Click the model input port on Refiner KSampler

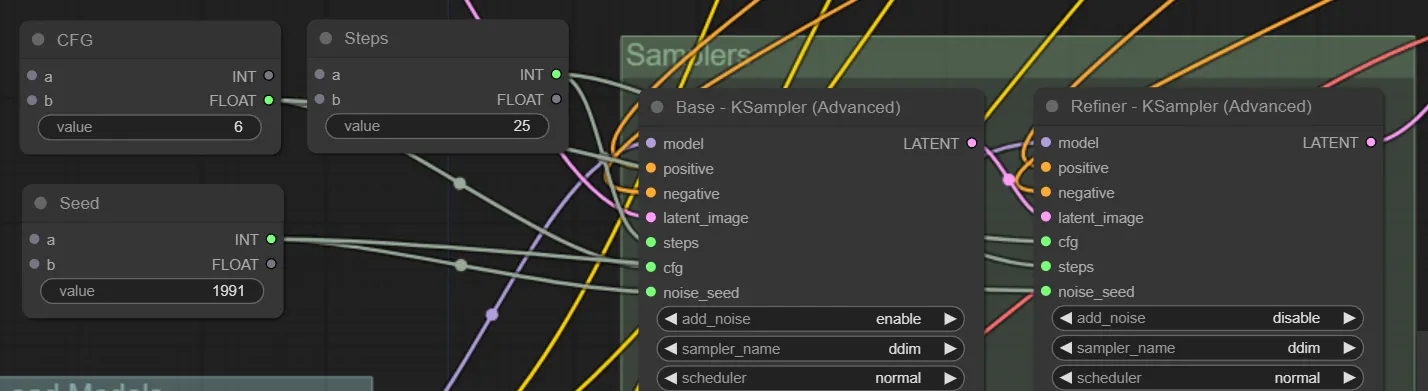[1046, 143]
